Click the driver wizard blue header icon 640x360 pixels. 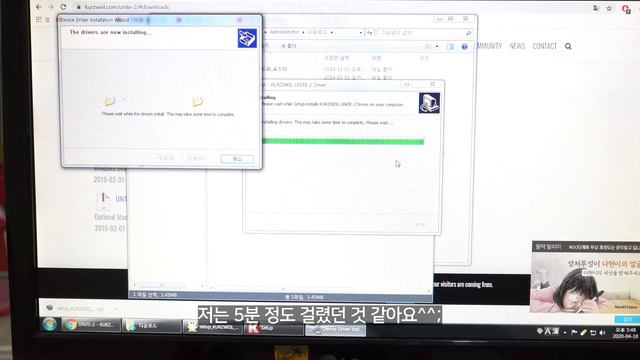tap(247, 38)
